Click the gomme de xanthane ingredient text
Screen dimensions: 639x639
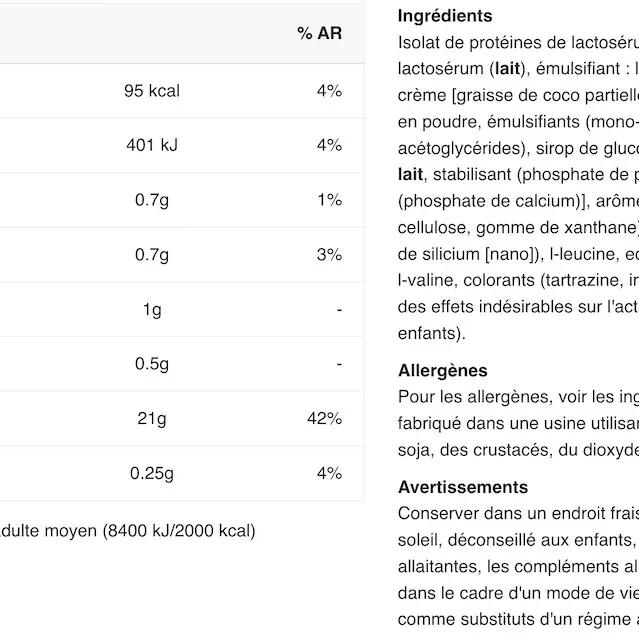pyautogui.click(x=556, y=228)
